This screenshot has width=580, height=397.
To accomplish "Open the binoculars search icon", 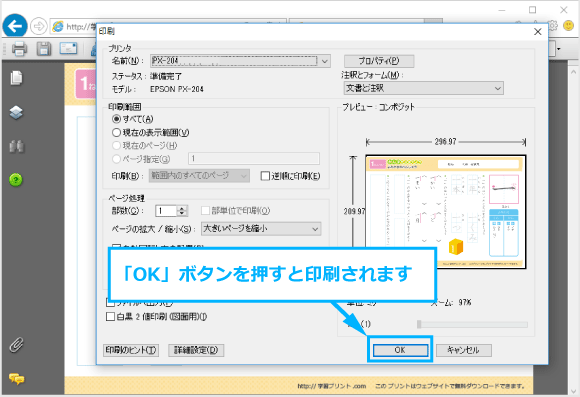I will pos(16,146).
